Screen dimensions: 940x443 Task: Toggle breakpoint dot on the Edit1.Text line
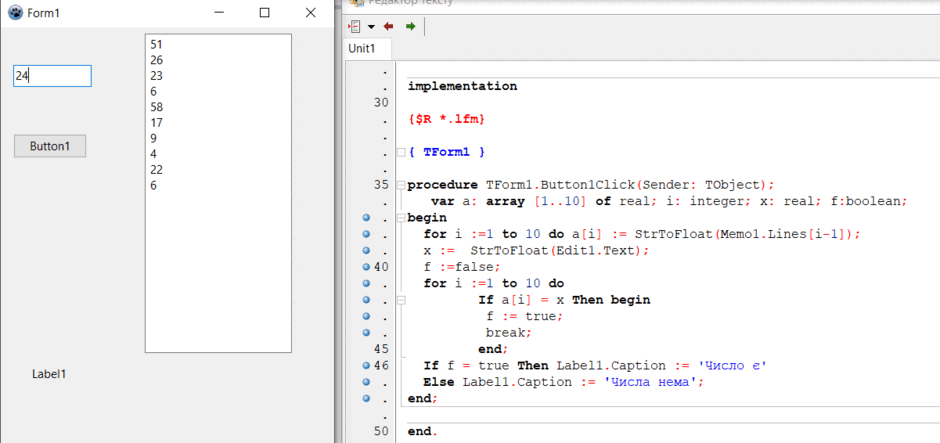coord(366,251)
